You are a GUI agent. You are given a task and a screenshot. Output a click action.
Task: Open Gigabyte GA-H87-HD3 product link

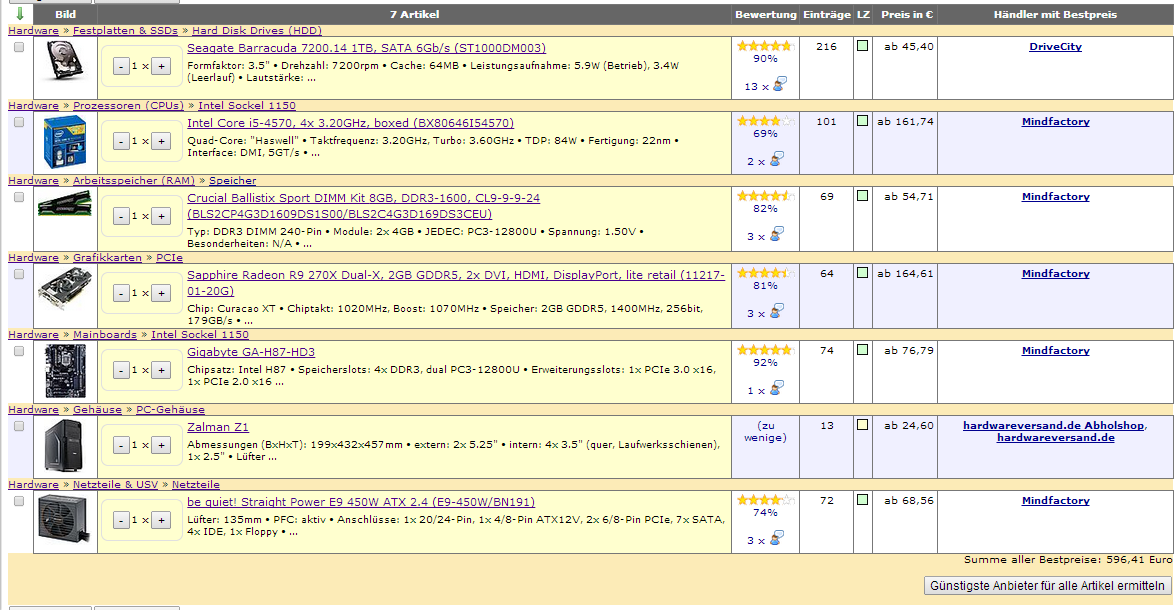pyautogui.click(x=251, y=352)
